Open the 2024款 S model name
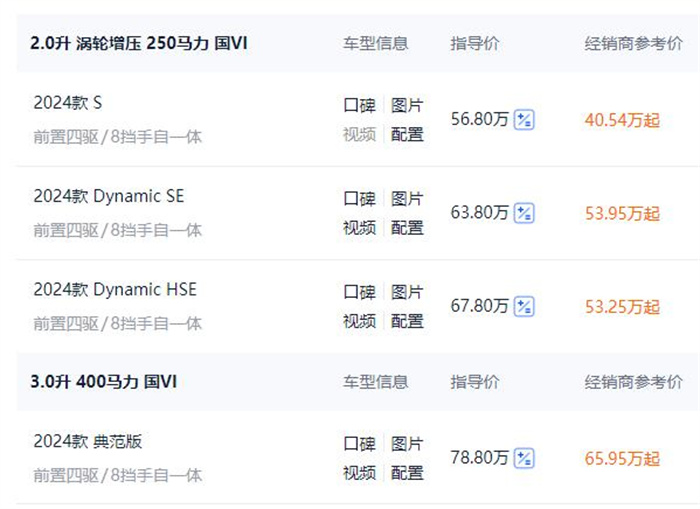This screenshot has height=509, width=700. 68,103
